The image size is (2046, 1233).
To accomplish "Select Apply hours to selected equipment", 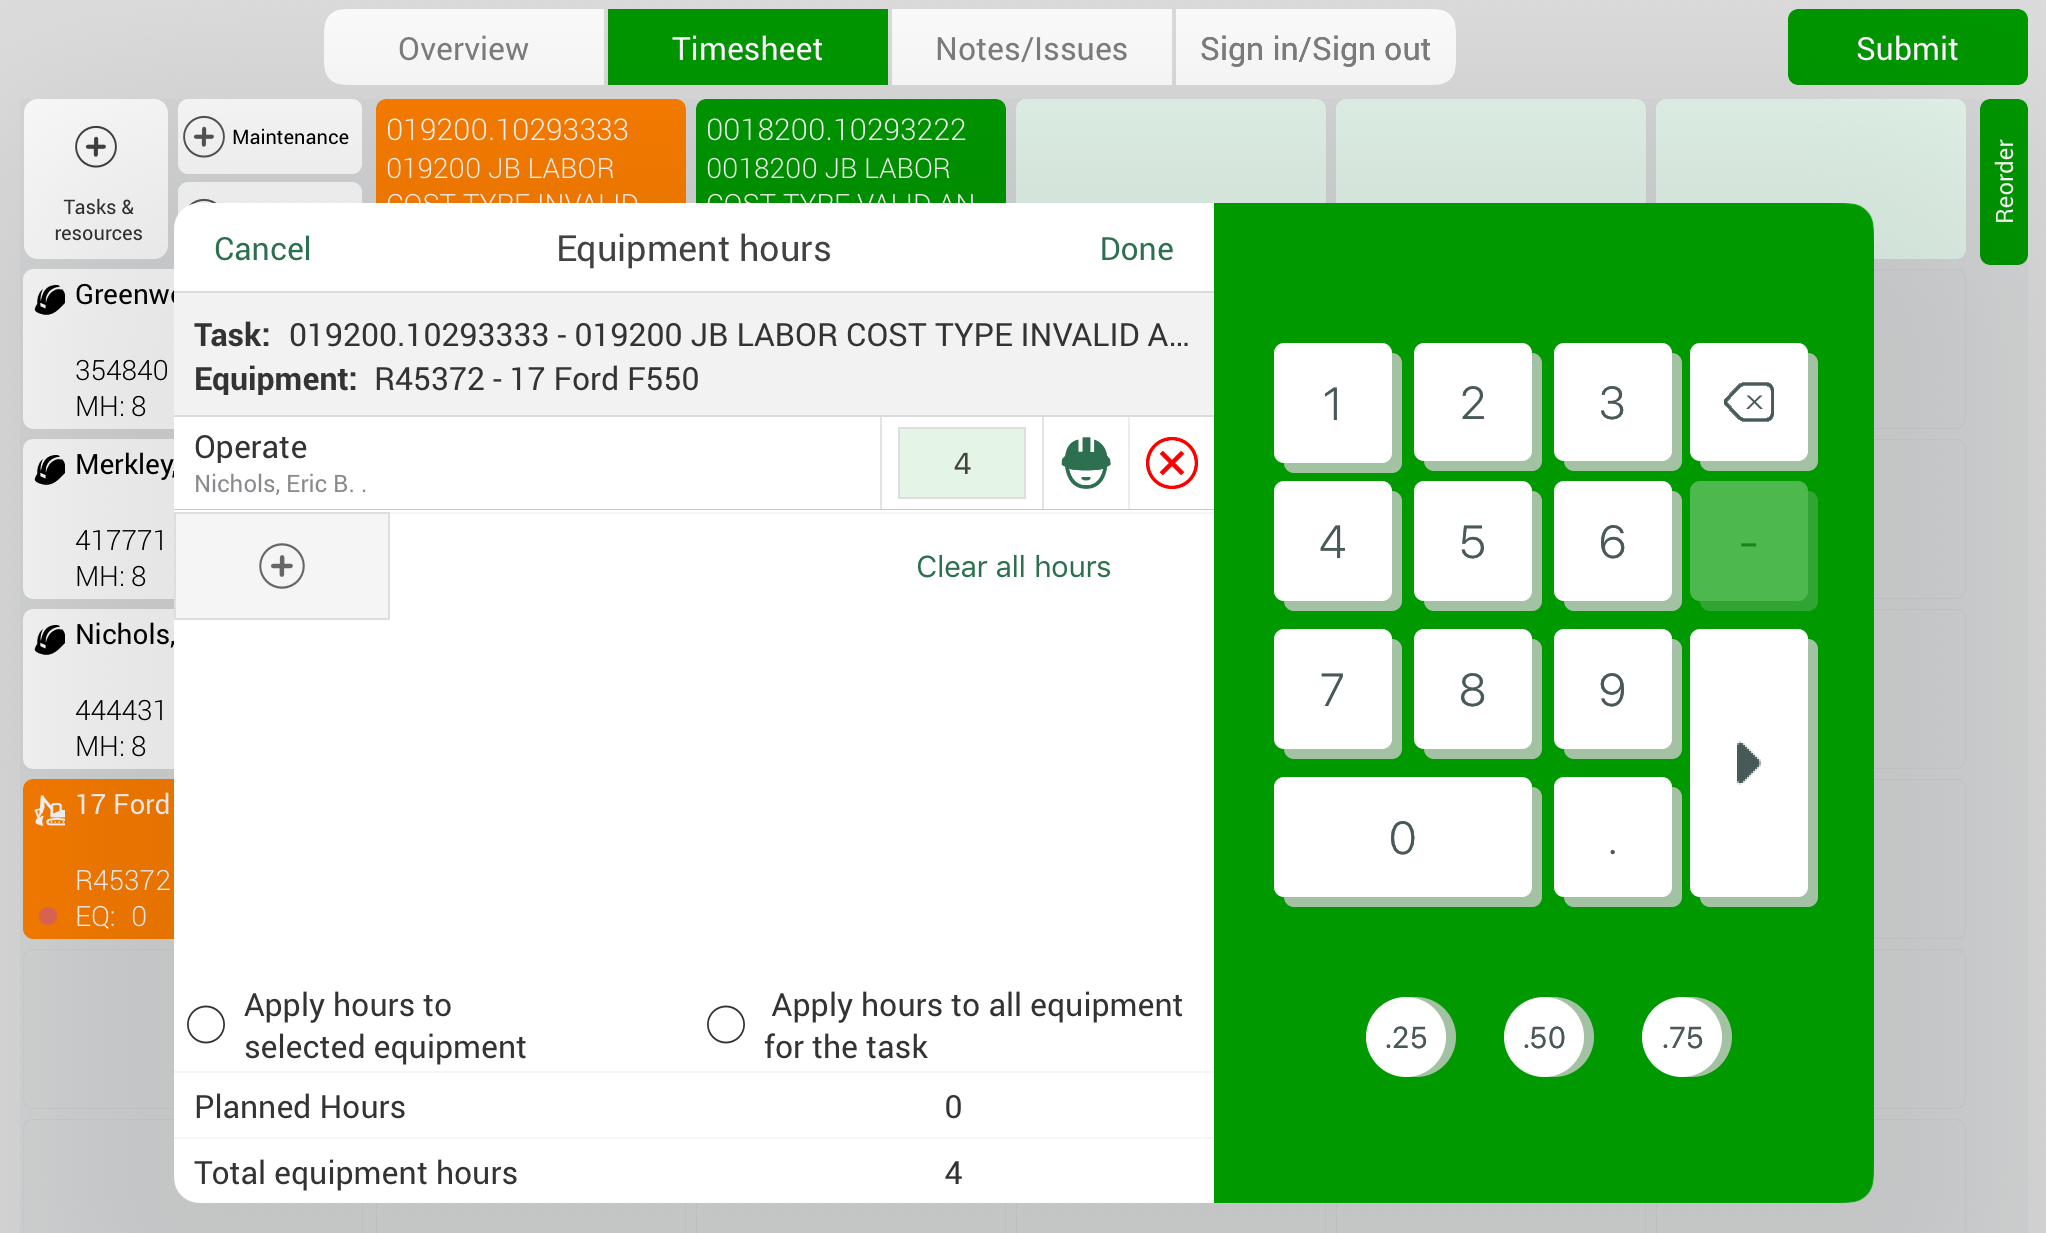I will pos(207,1024).
